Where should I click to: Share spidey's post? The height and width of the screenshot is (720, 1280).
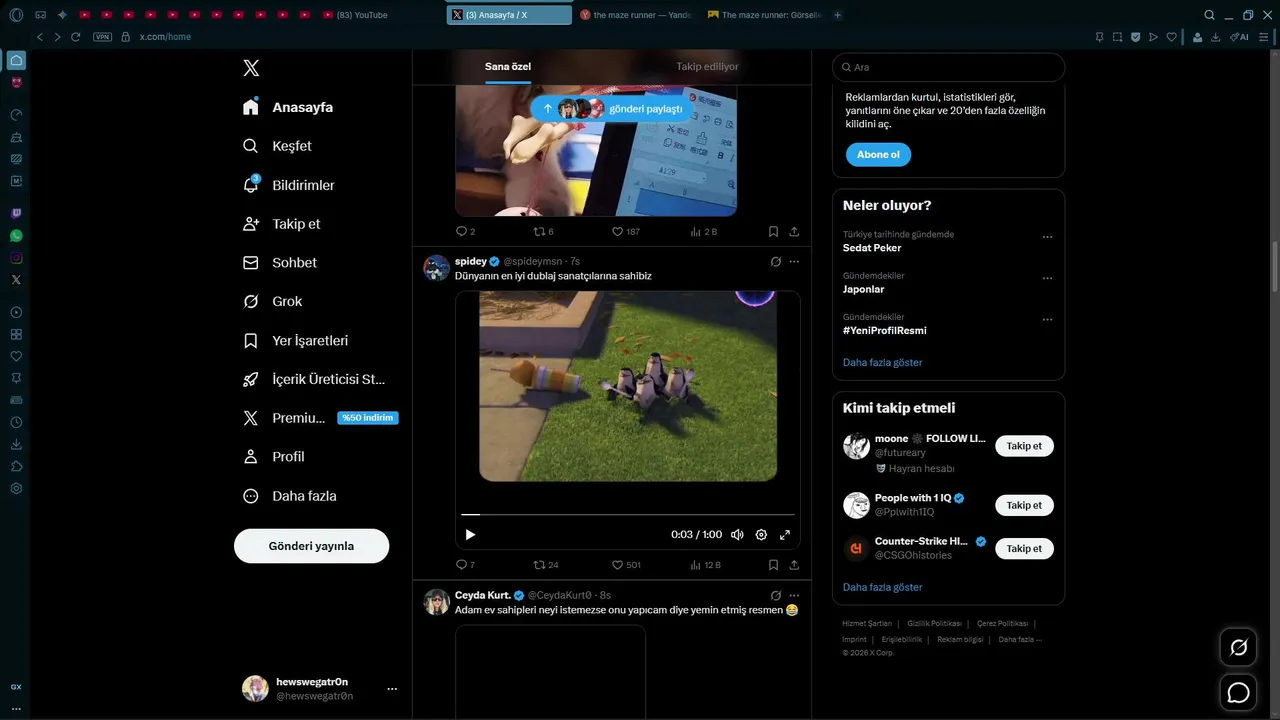pos(794,565)
